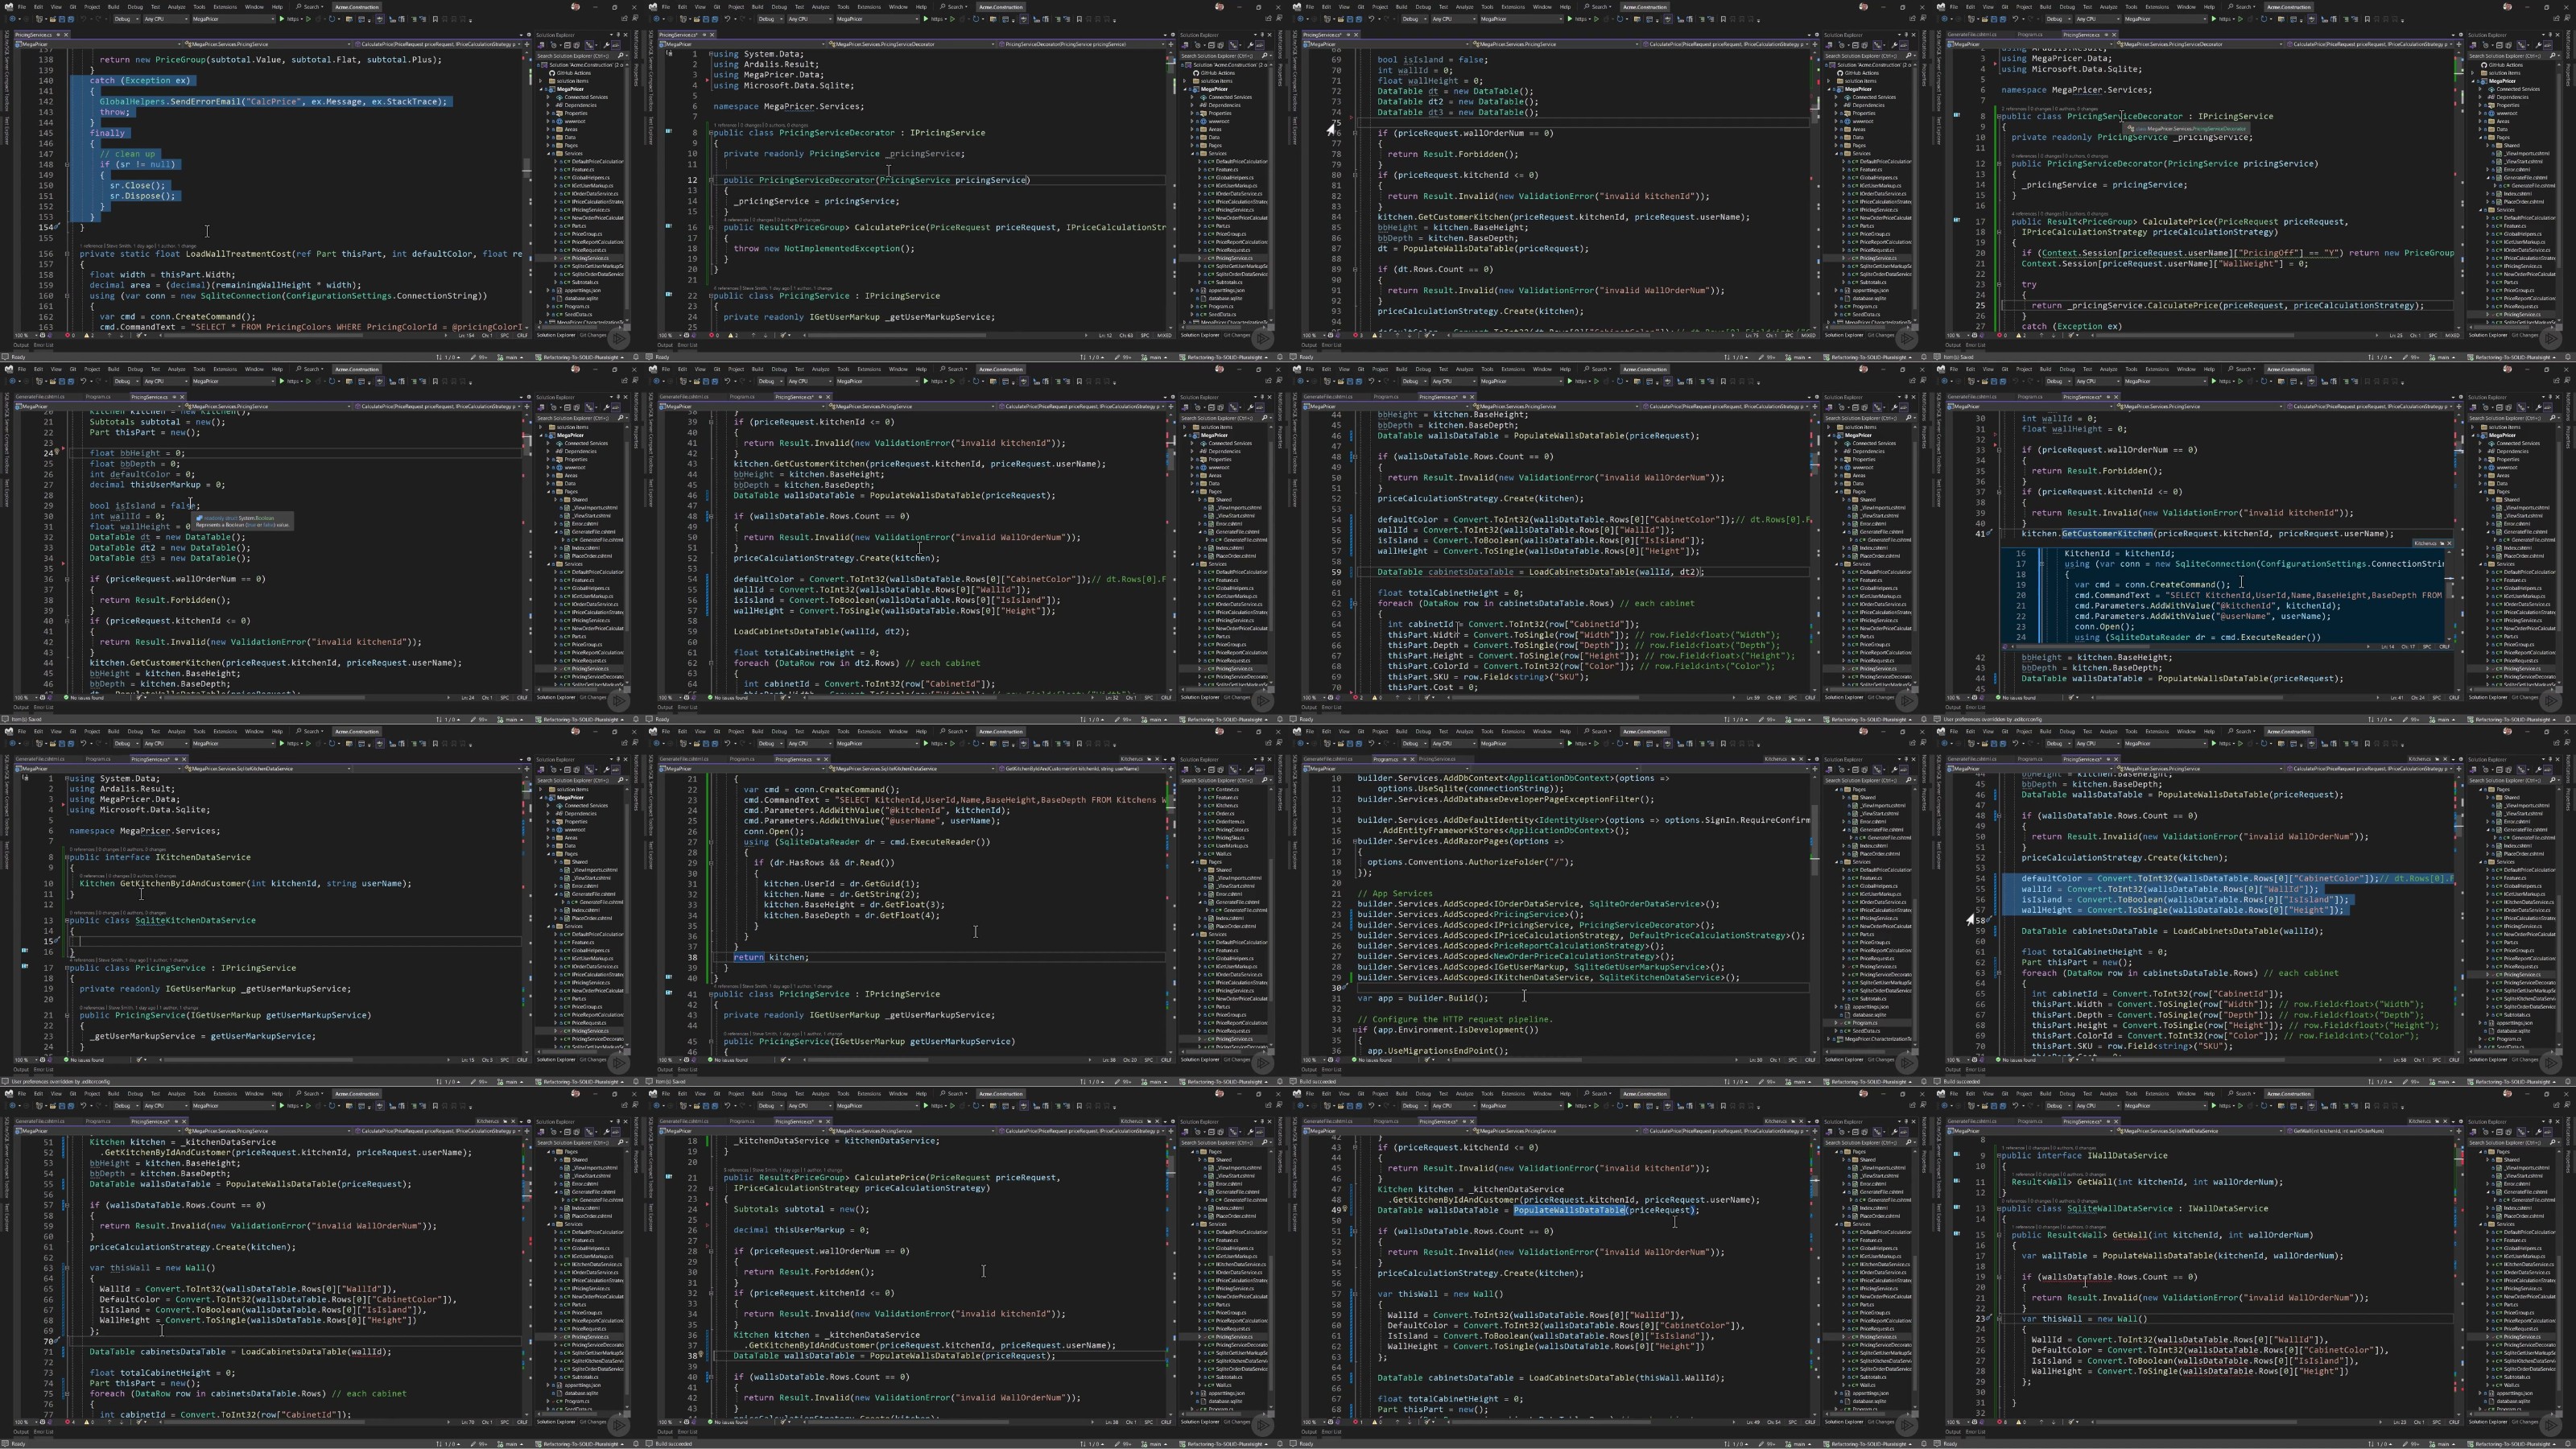The image size is (2576, 1449).
Task: Click Visual Studio logo in IKitchenDataService window
Action: (9, 731)
